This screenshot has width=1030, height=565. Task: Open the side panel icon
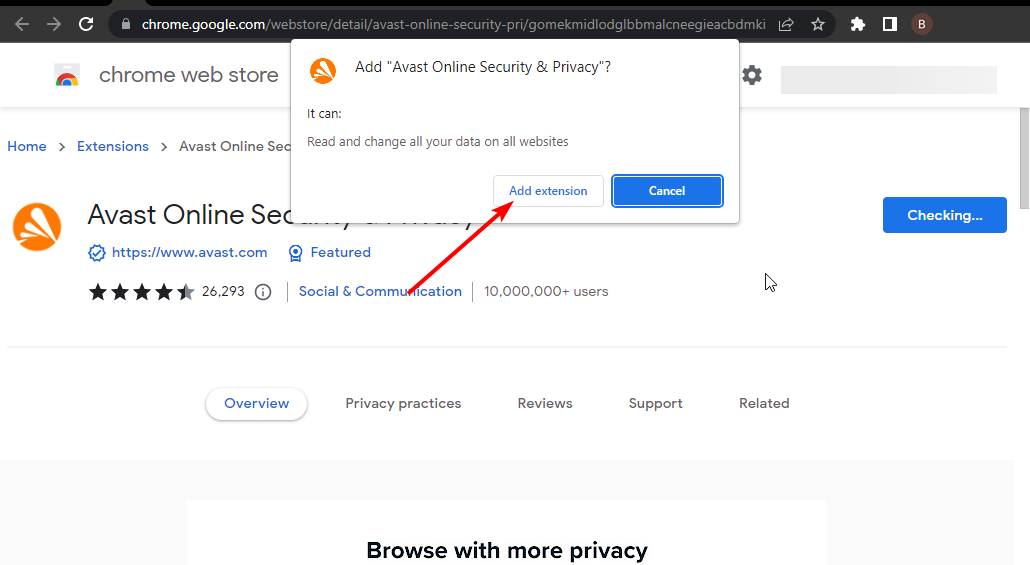coord(889,24)
